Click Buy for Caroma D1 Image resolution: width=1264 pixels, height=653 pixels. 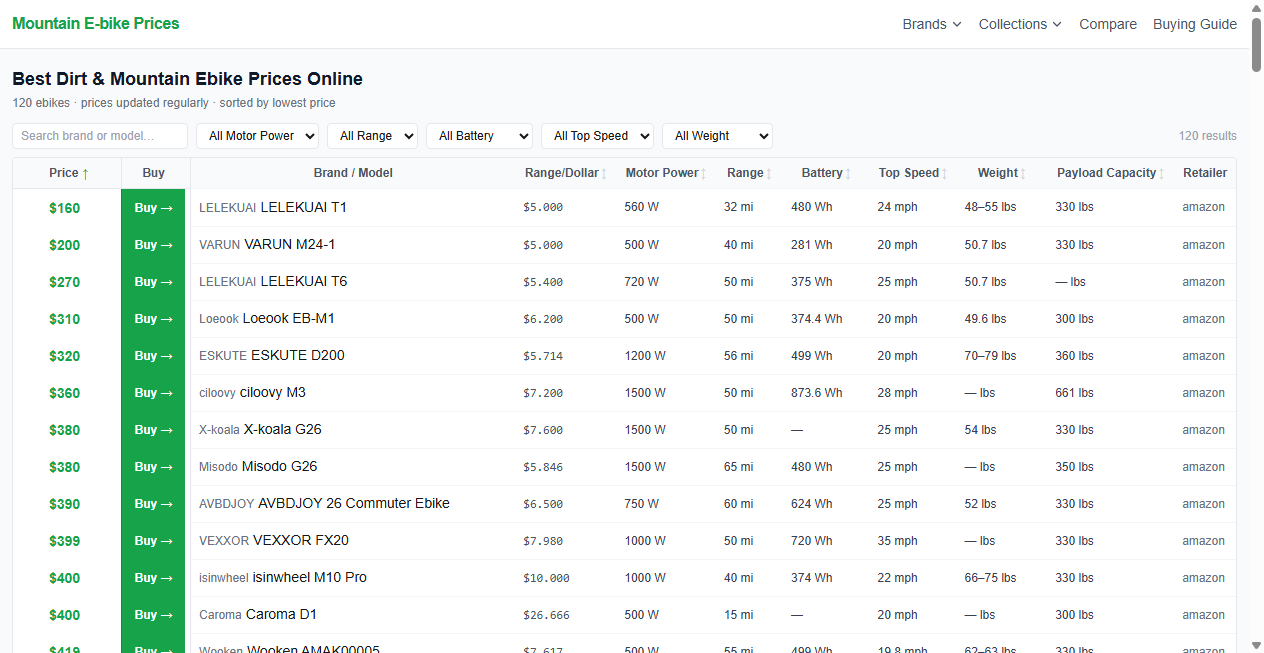coord(153,615)
